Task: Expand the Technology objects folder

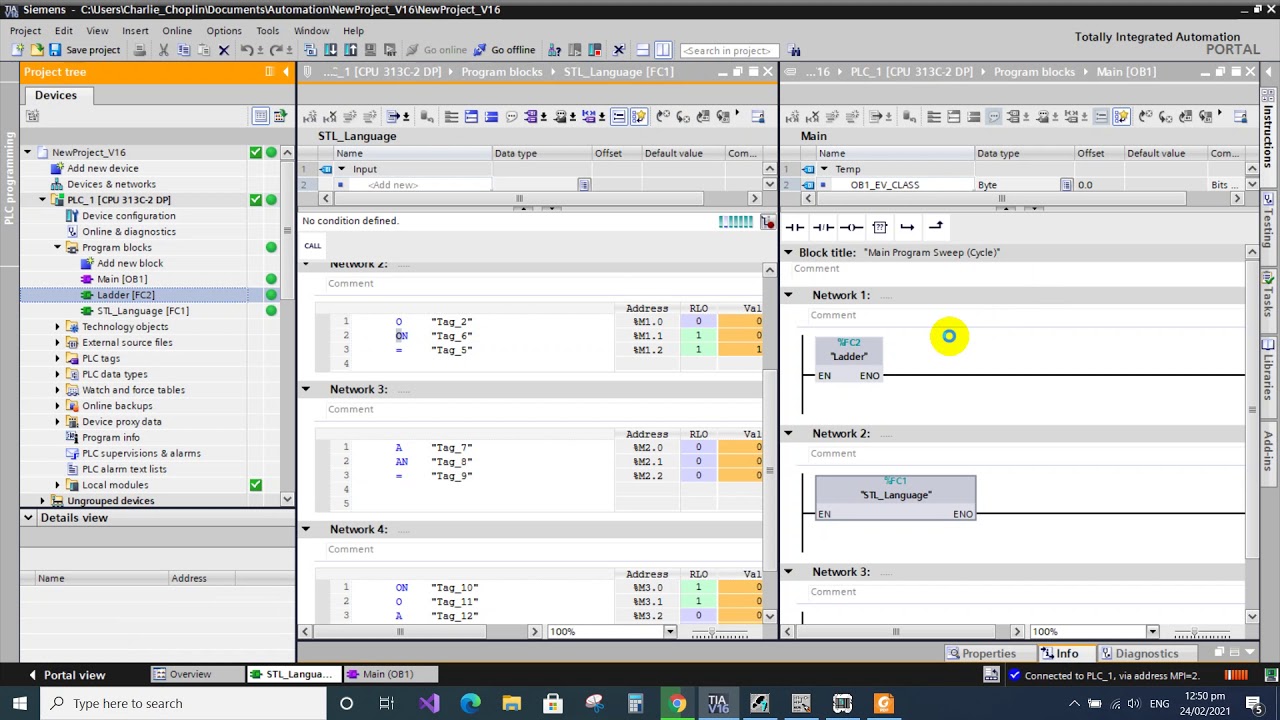Action: click(x=58, y=327)
